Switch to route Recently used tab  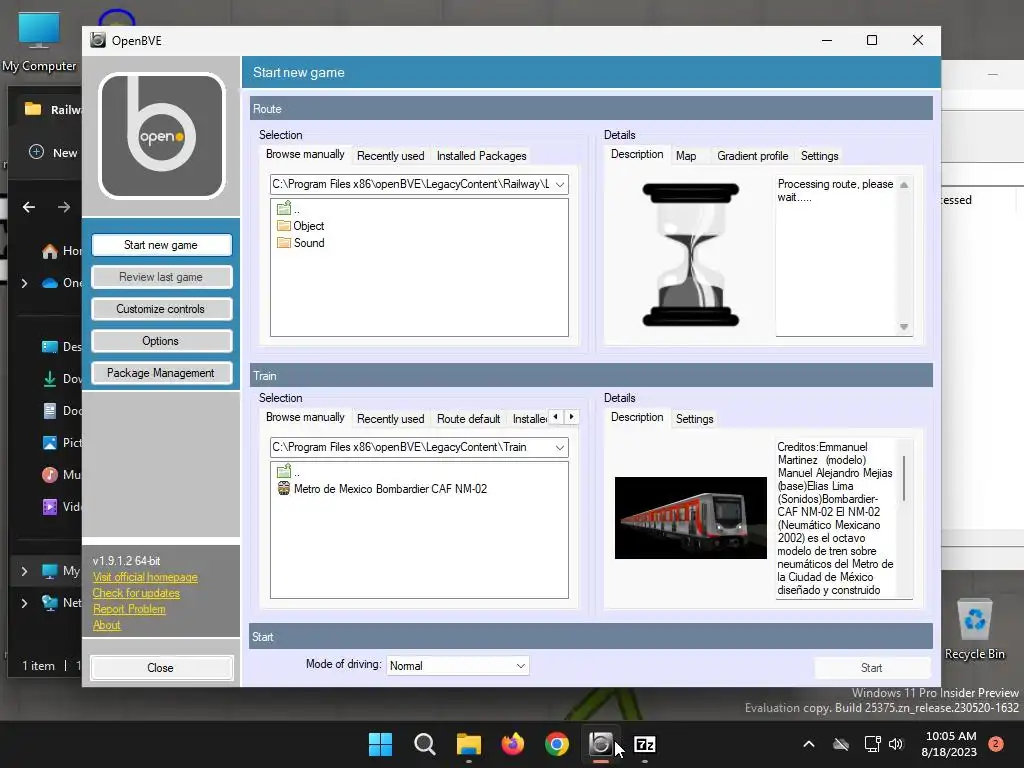tap(391, 155)
